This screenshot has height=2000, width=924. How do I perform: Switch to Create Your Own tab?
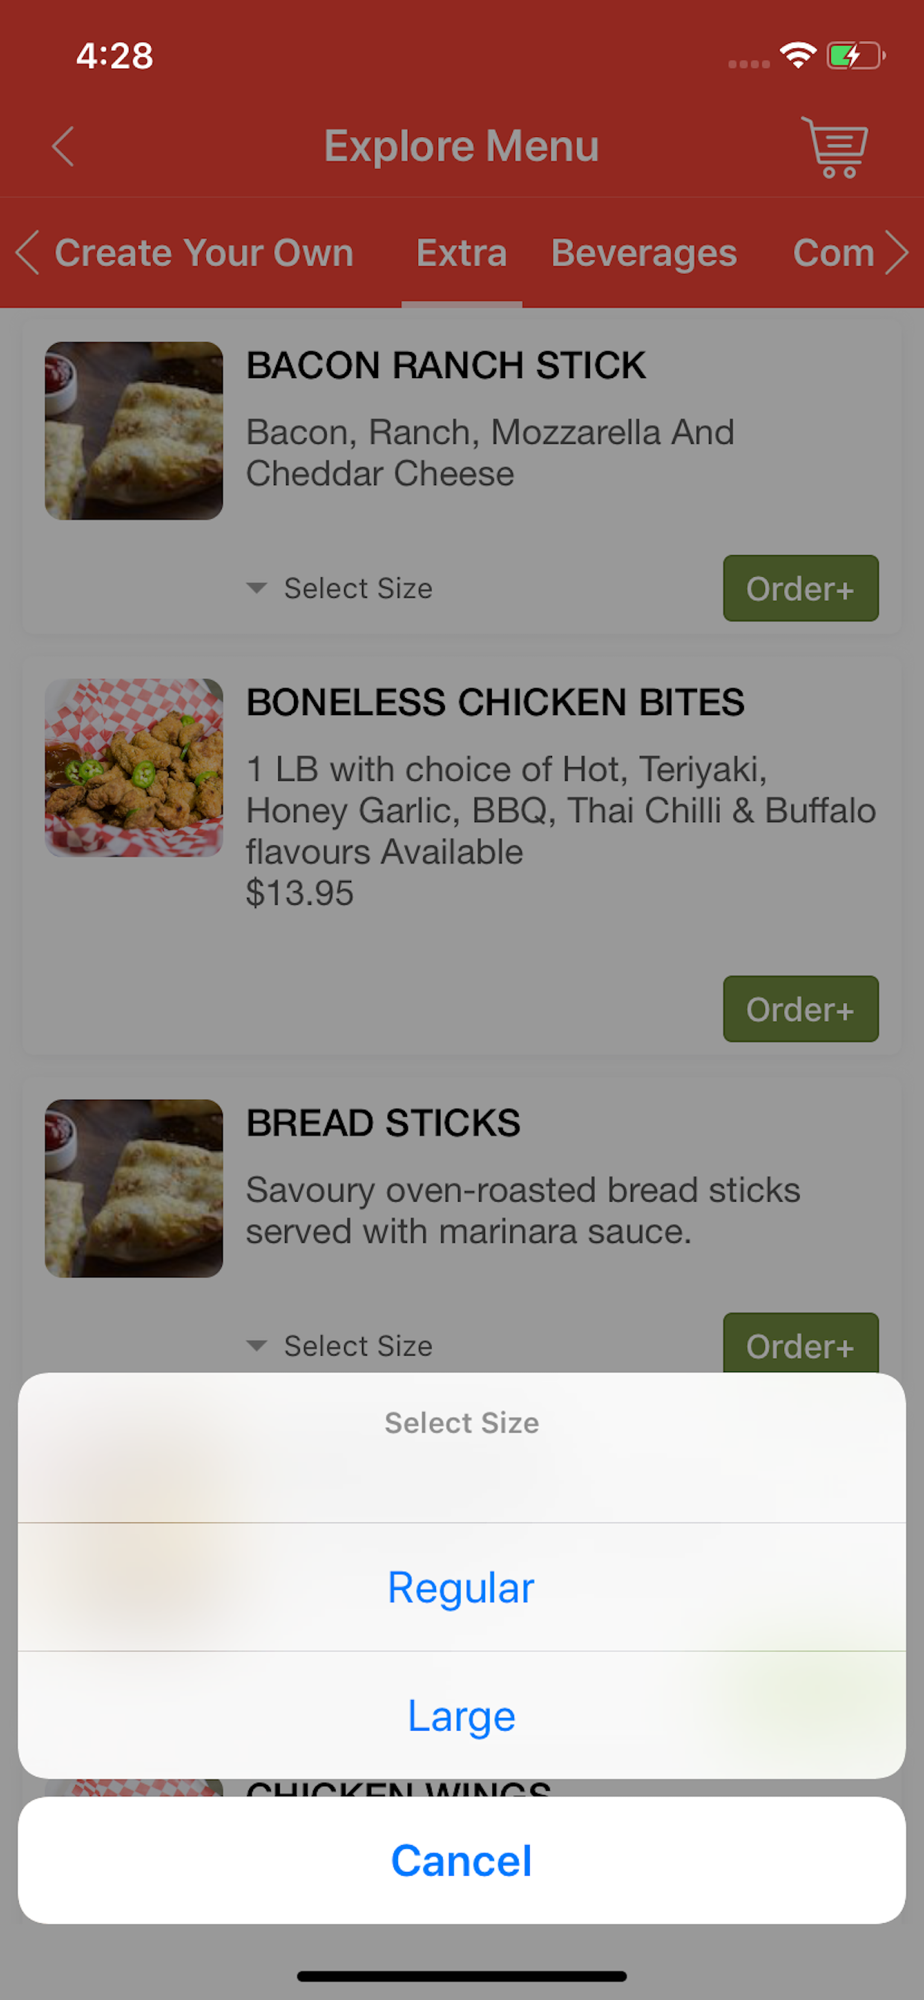coord(204,253)
